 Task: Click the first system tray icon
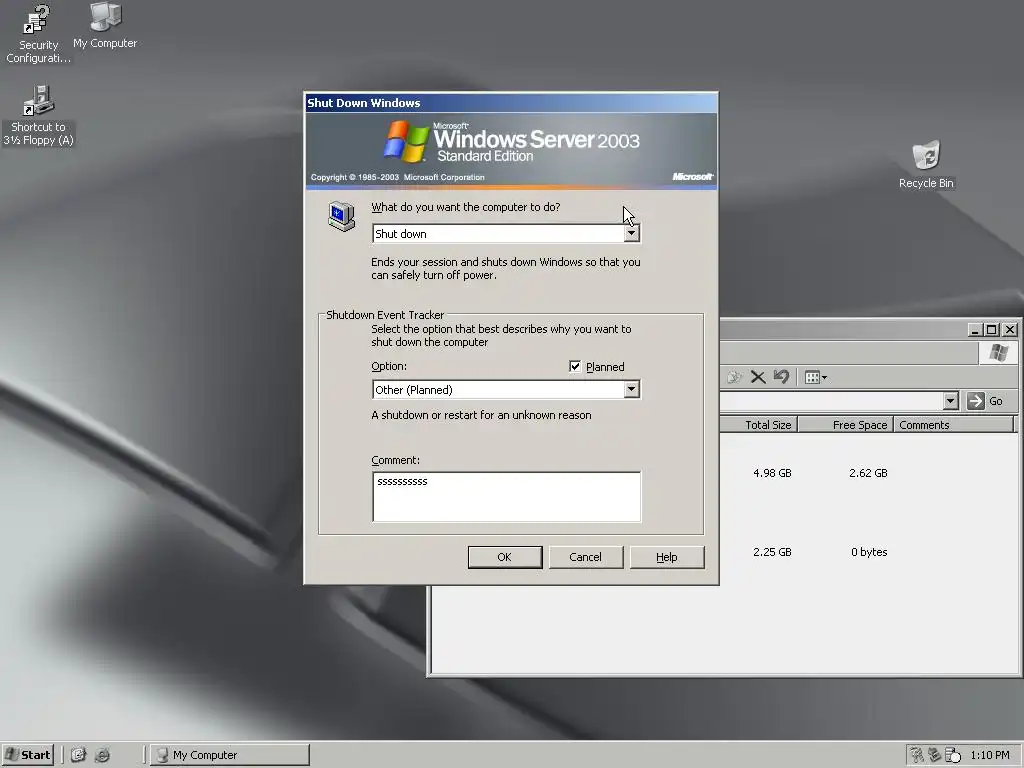(917, 755)
